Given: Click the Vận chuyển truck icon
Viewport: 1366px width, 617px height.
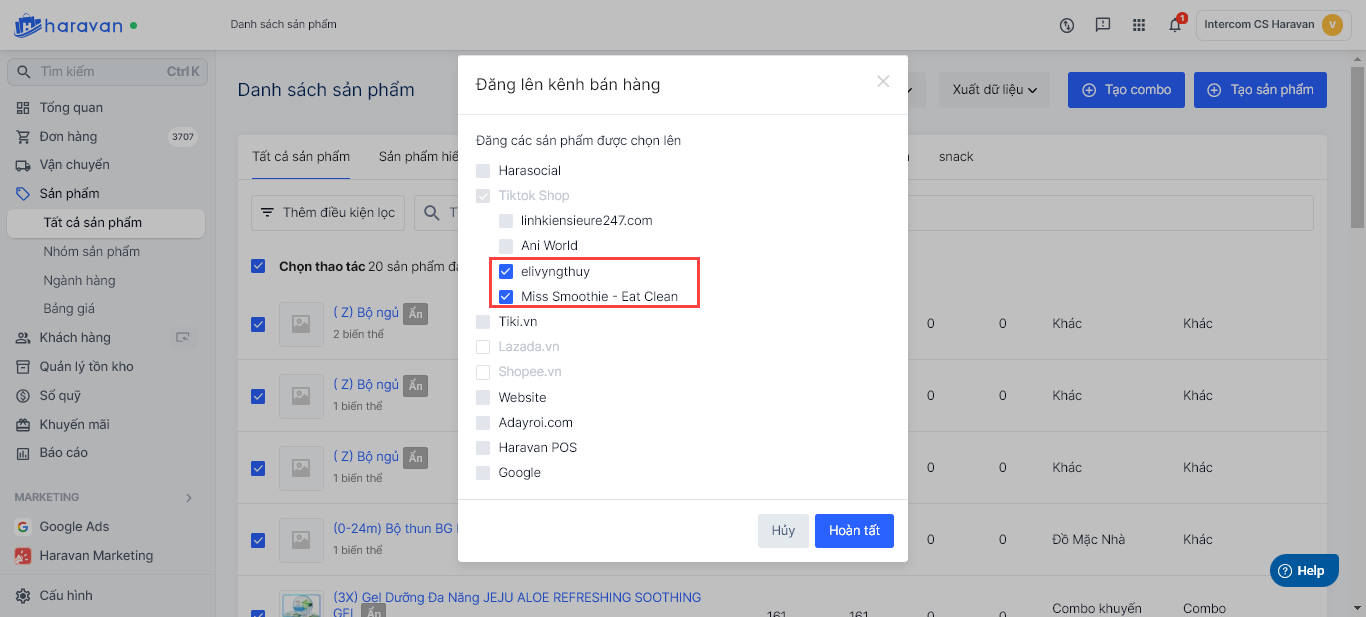Looking at the screenshot, I should click(22, 165).
